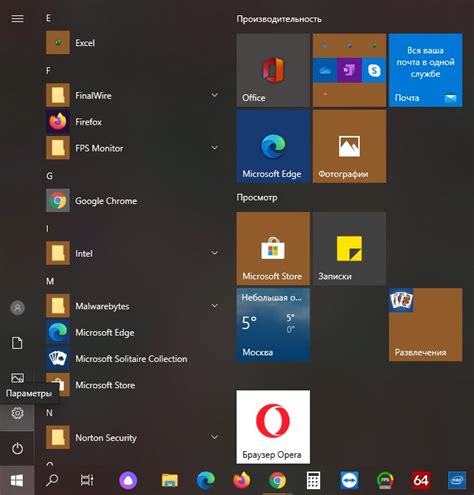This screenshot has width=474, height=495.
Task: Open the OneNote icon in tile group
Action: 349,70
